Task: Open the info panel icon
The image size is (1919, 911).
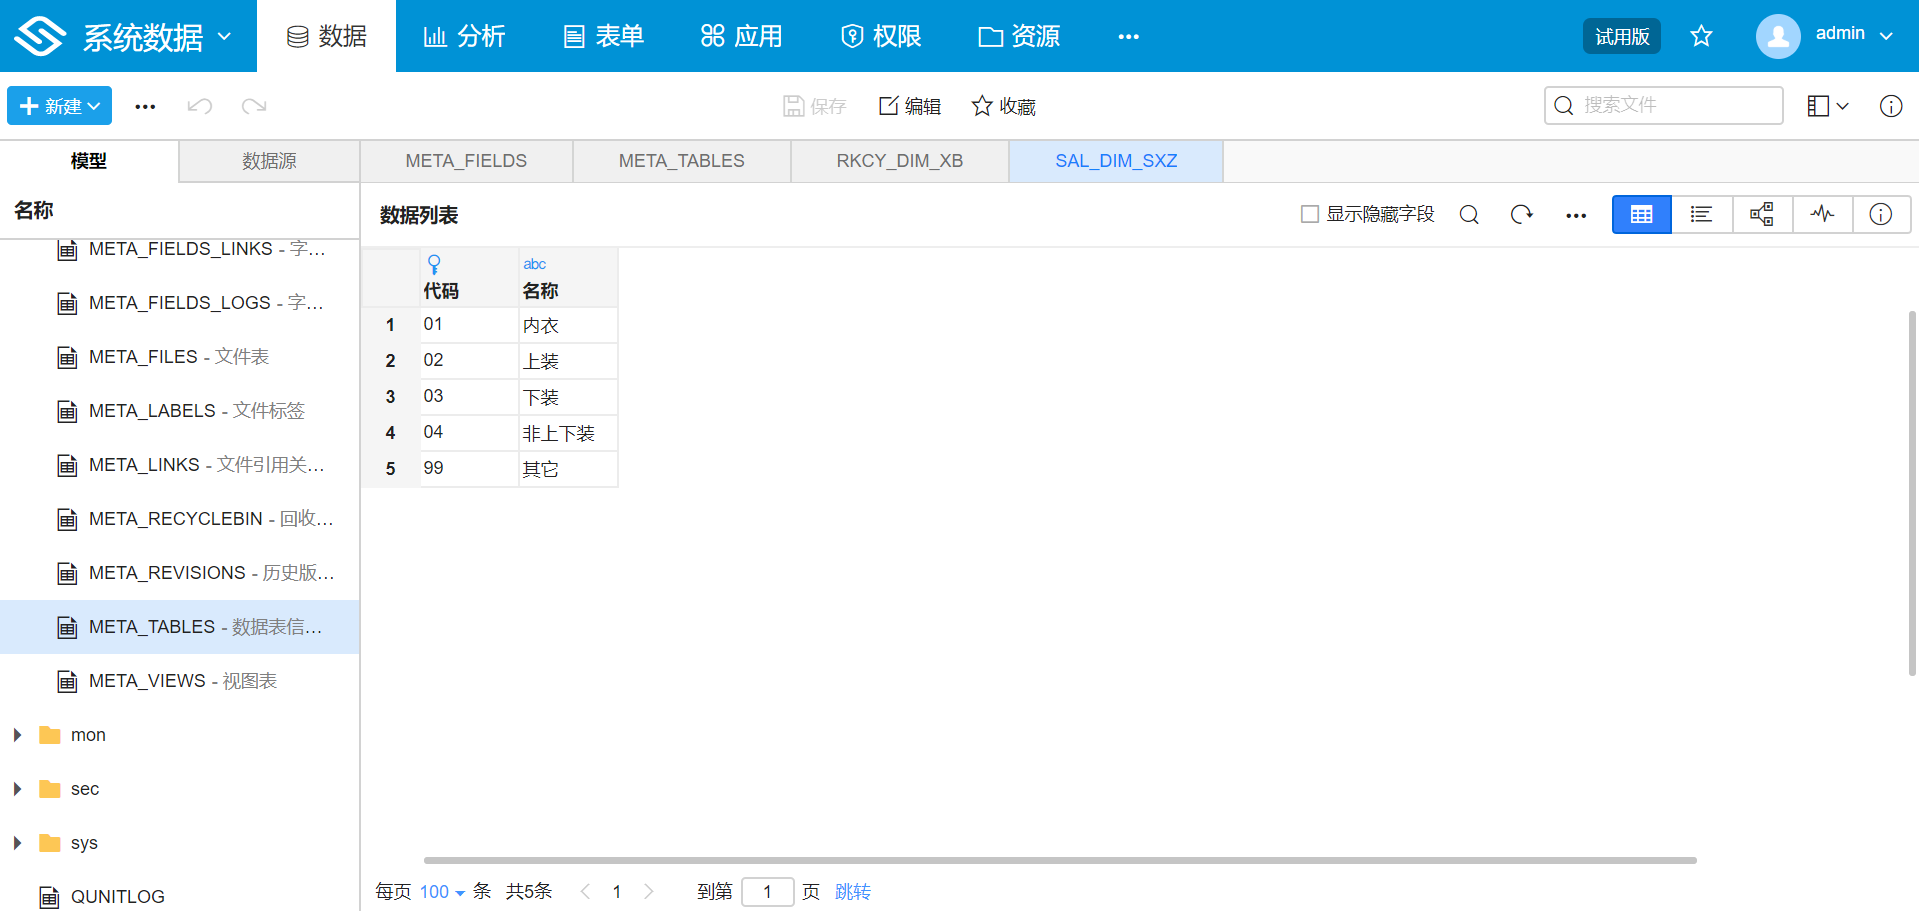Action: click(x=1881, y=214)
